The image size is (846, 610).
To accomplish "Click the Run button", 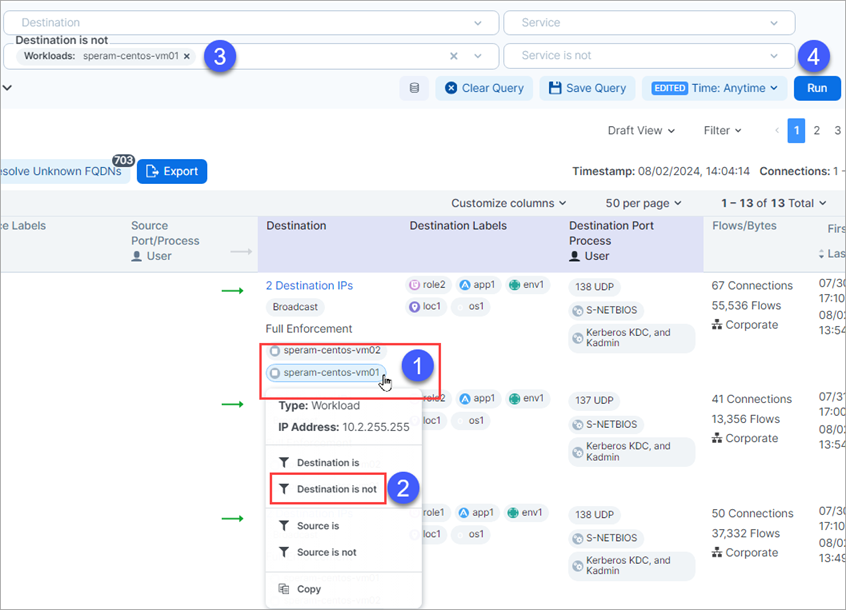I will tap(817, 88).
